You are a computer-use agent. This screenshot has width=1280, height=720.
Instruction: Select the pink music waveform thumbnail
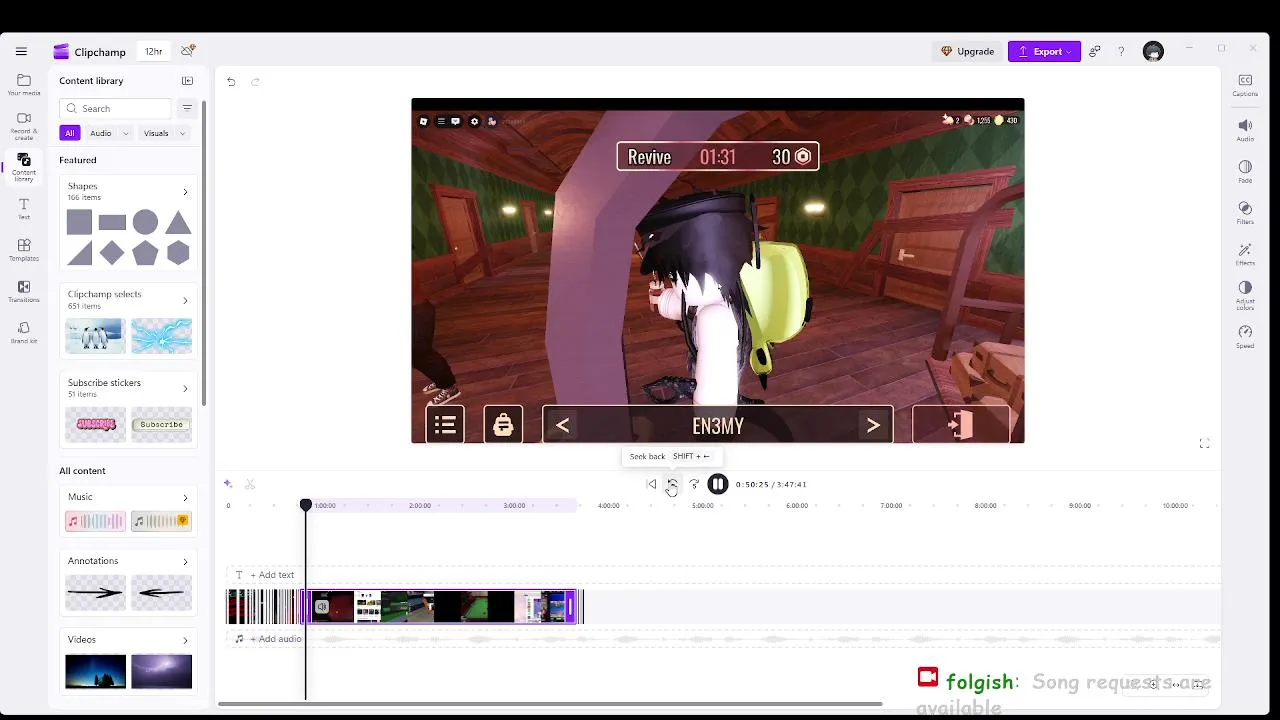[x=95, y=521]
